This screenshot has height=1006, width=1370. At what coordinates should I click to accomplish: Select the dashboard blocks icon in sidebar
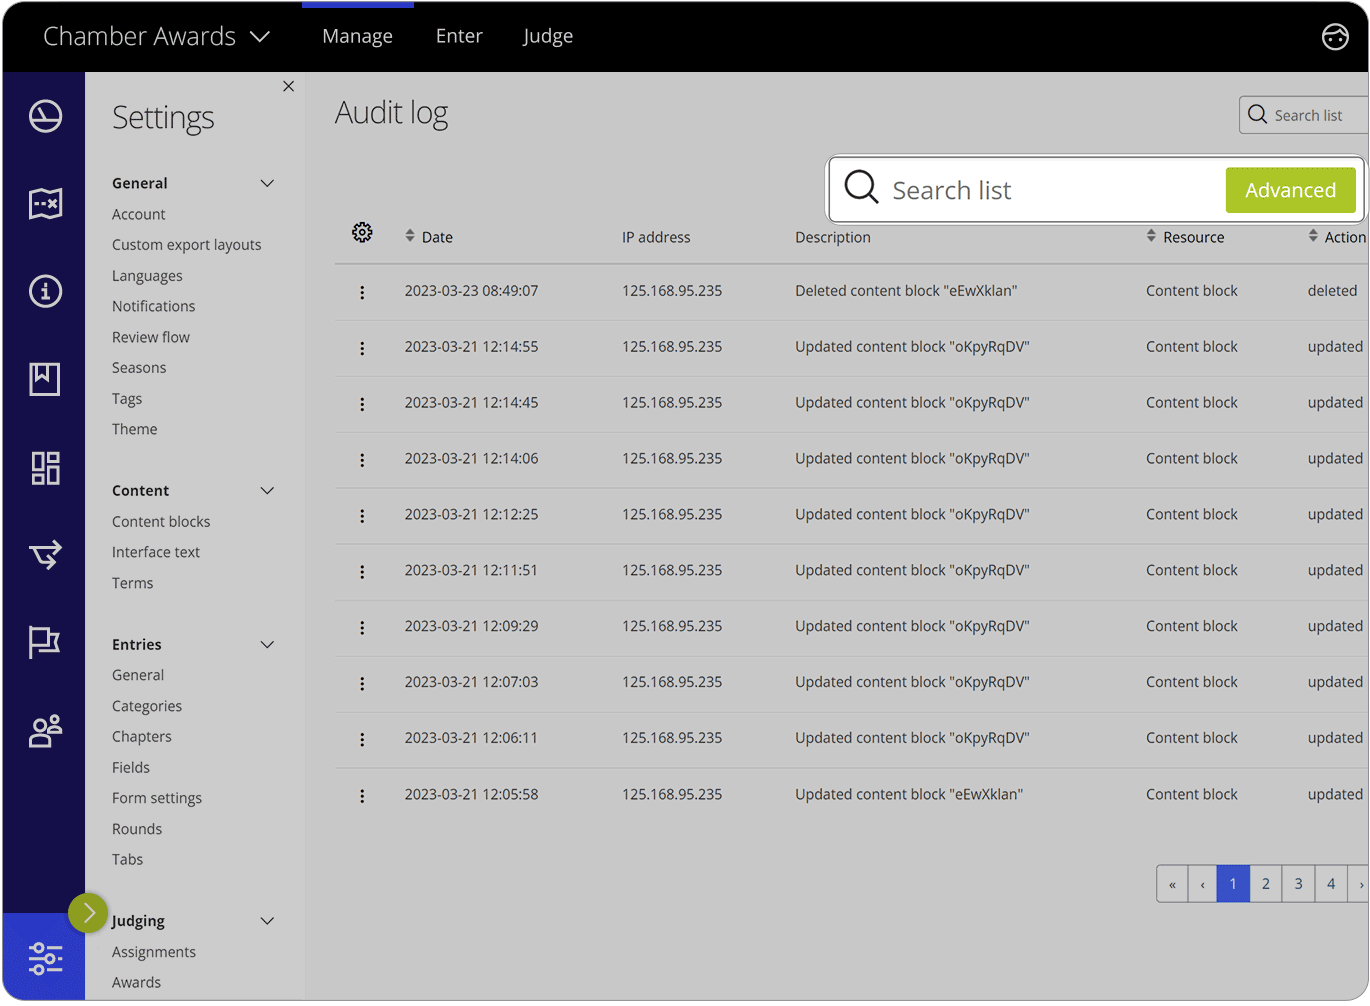(44, 467)
